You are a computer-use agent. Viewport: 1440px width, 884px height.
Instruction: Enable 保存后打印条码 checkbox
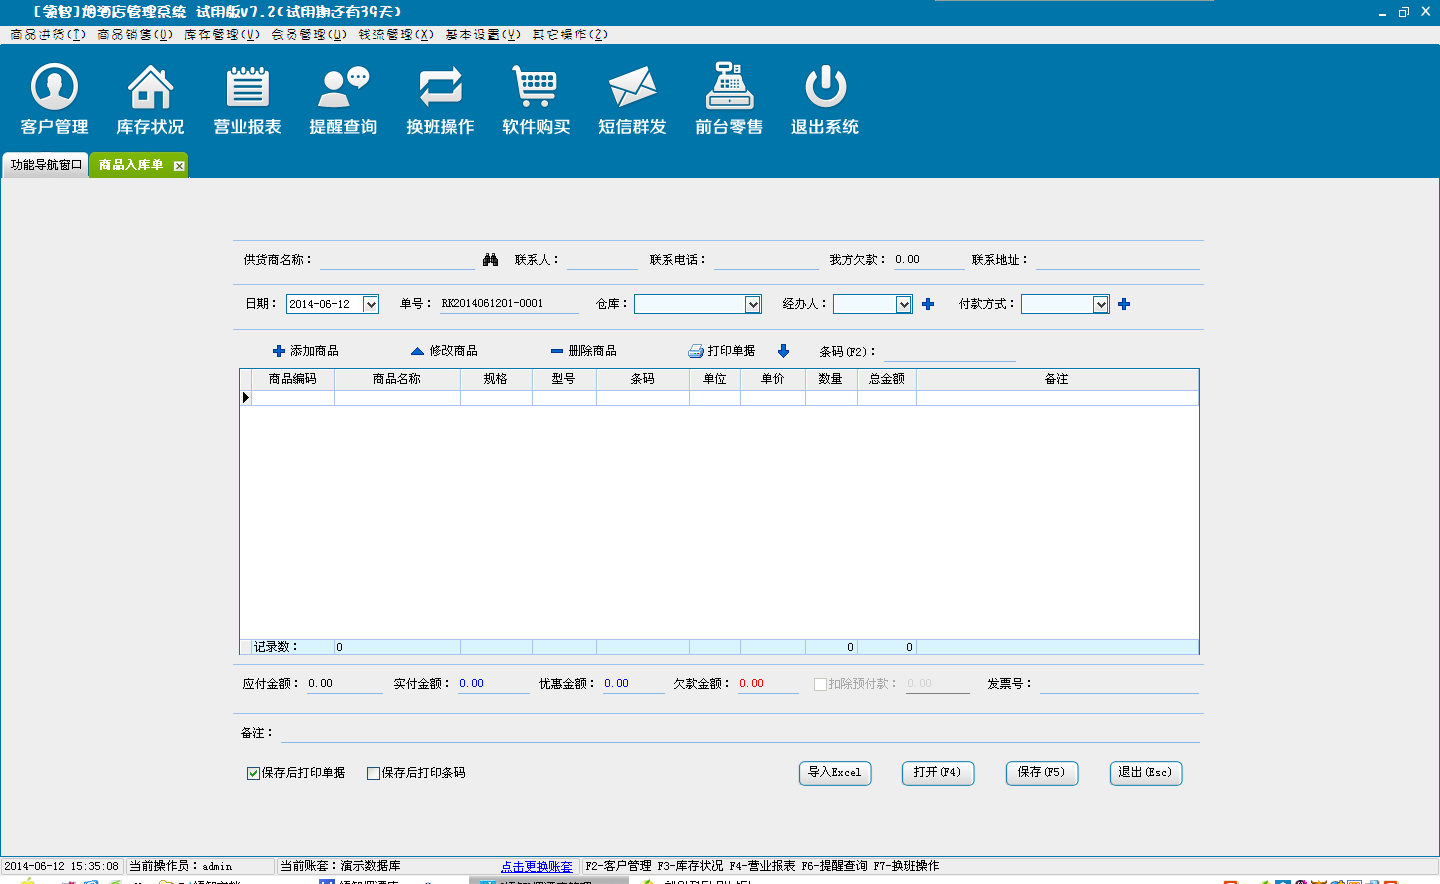[374, 773]
